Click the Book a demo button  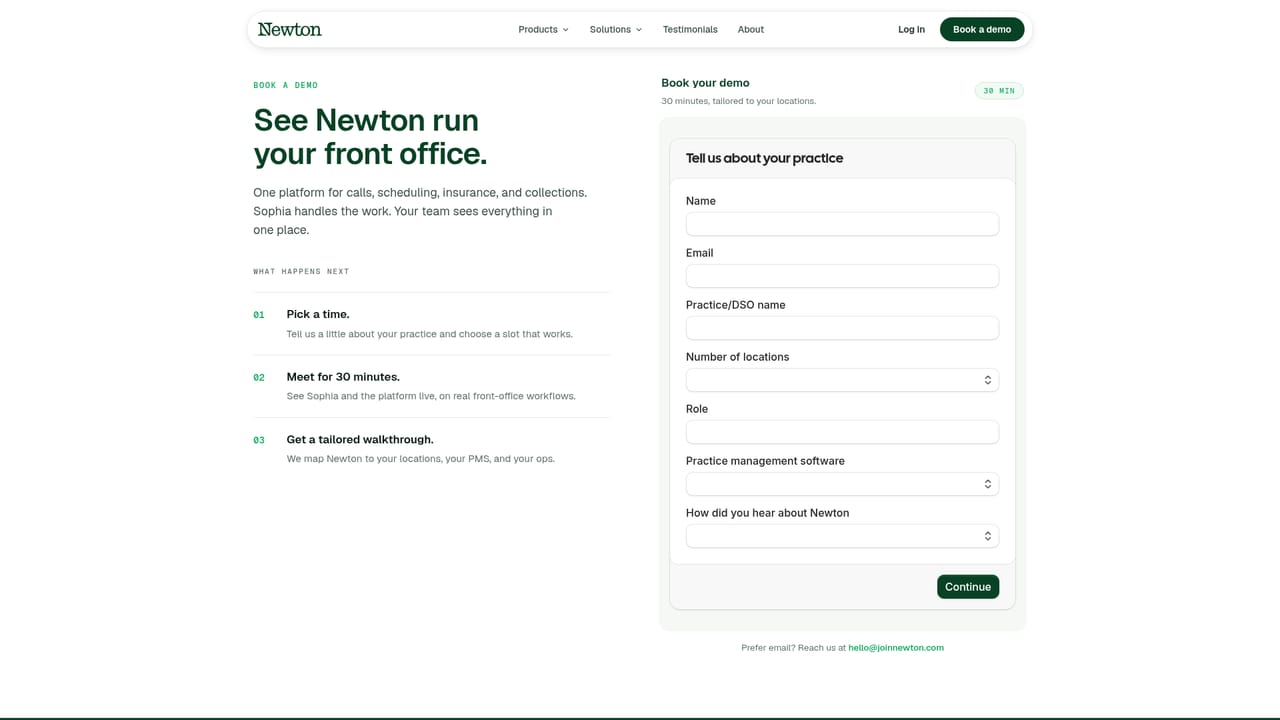[982, 29]
